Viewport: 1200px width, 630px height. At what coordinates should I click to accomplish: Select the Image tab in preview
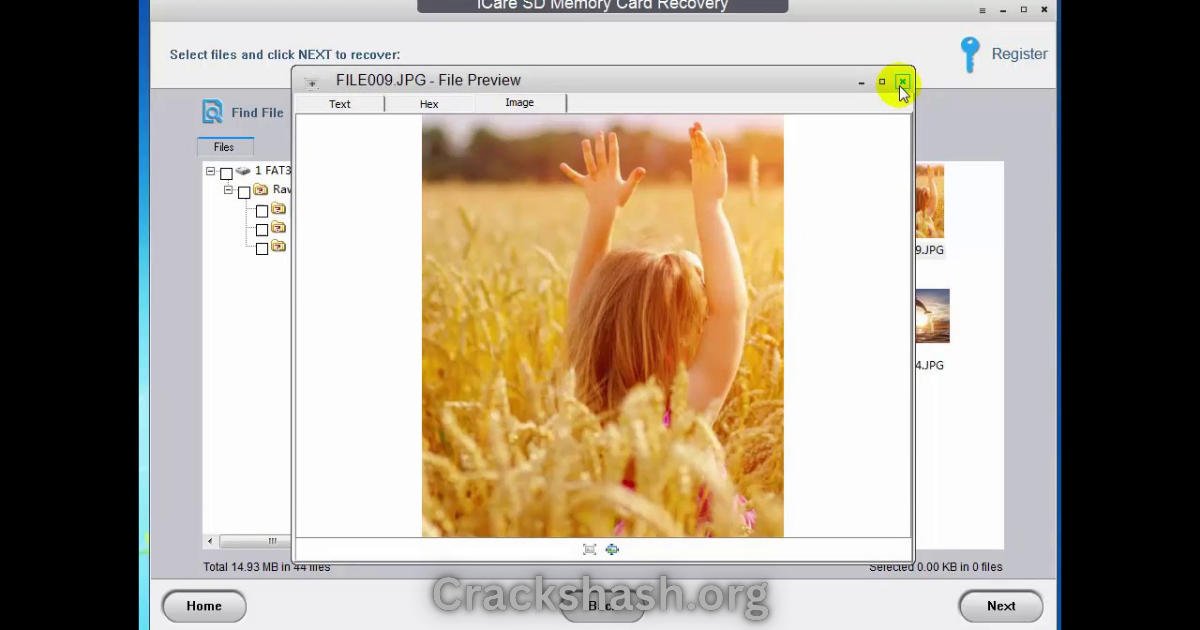click(520, 102)
